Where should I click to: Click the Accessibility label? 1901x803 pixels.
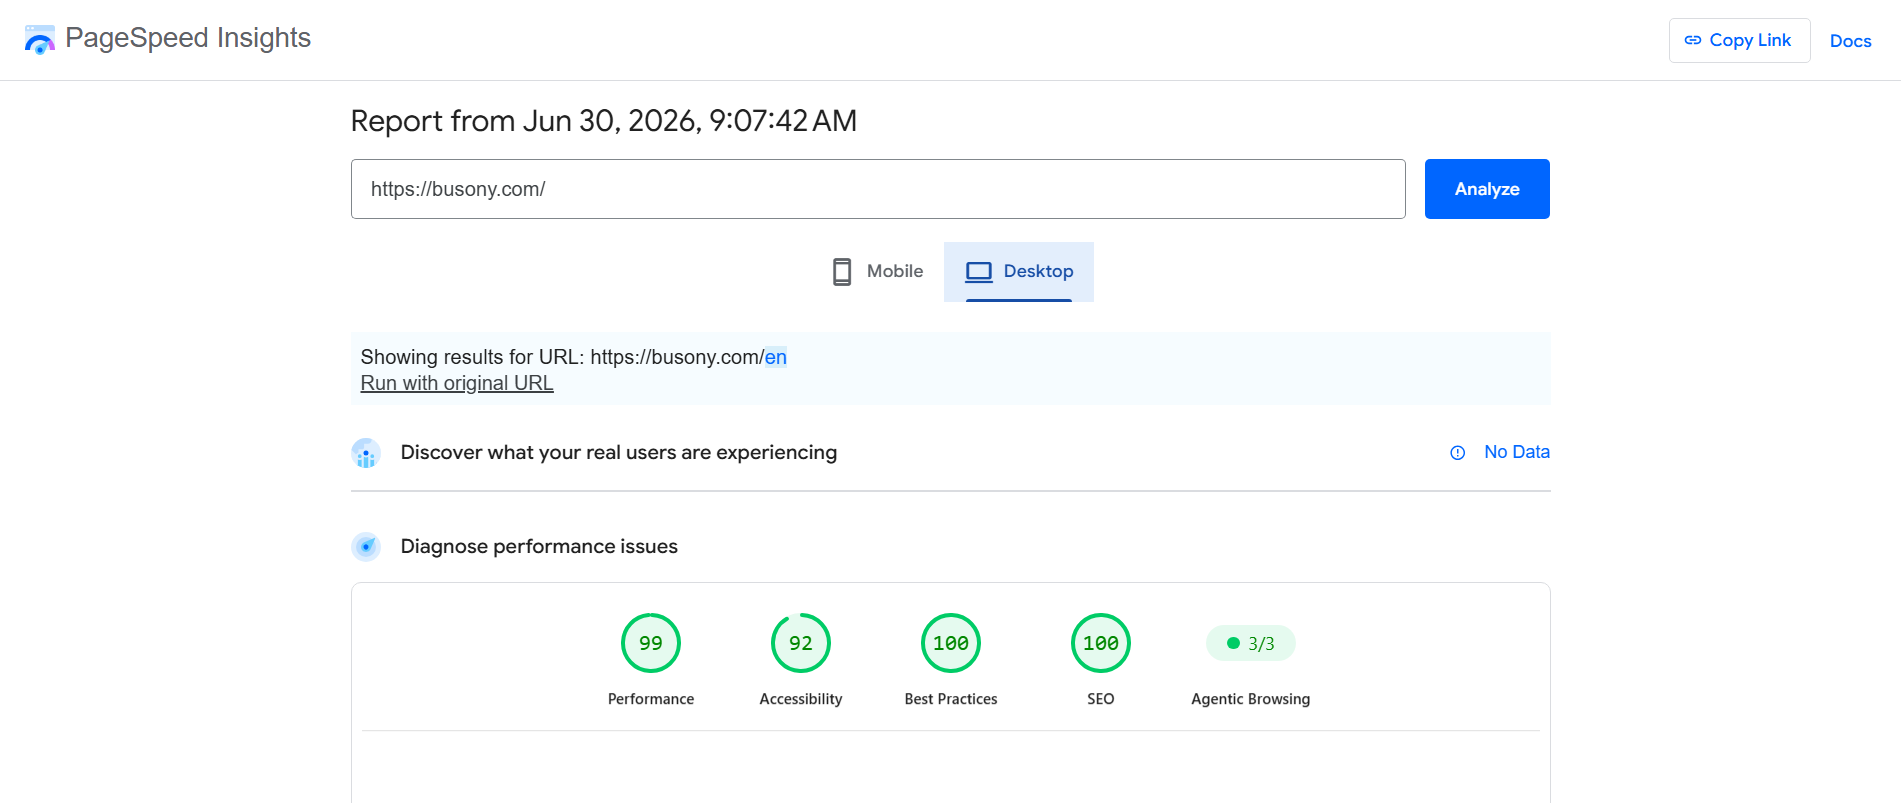click(801, 699)
